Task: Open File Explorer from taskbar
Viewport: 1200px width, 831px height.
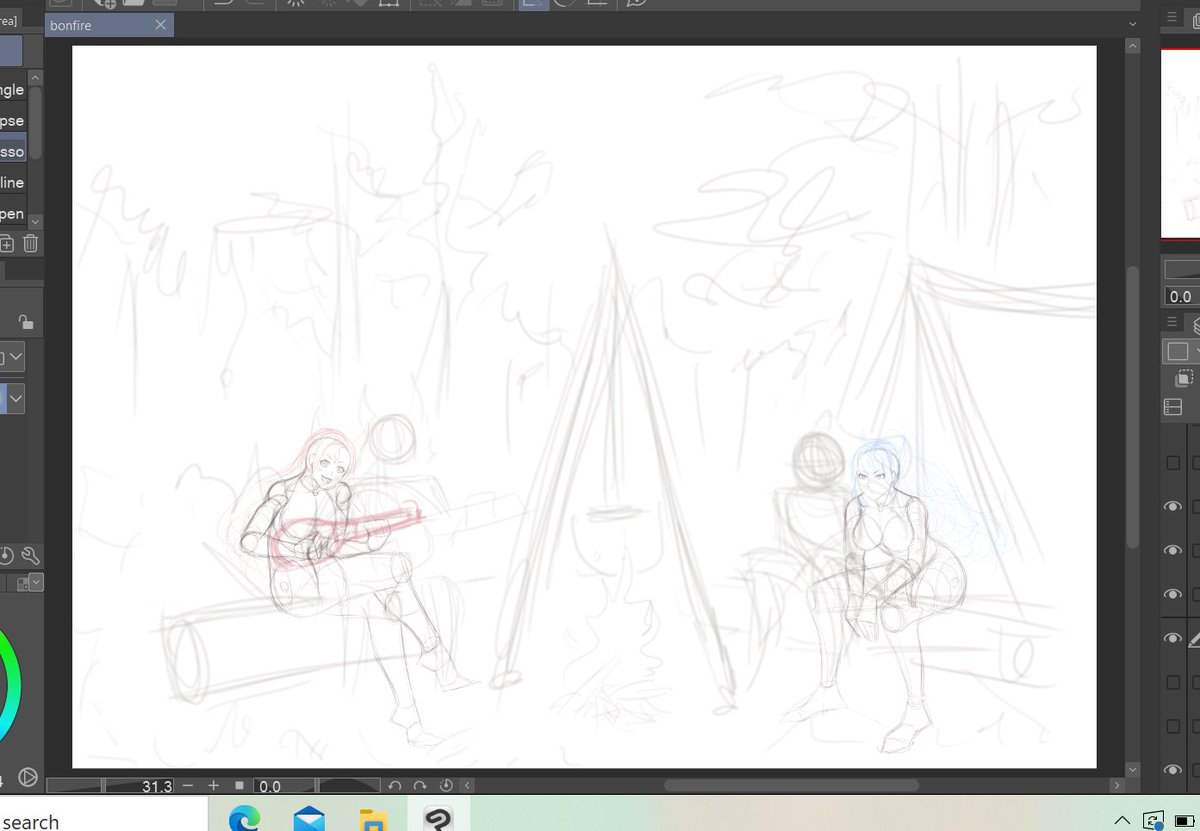Action: 373,819
